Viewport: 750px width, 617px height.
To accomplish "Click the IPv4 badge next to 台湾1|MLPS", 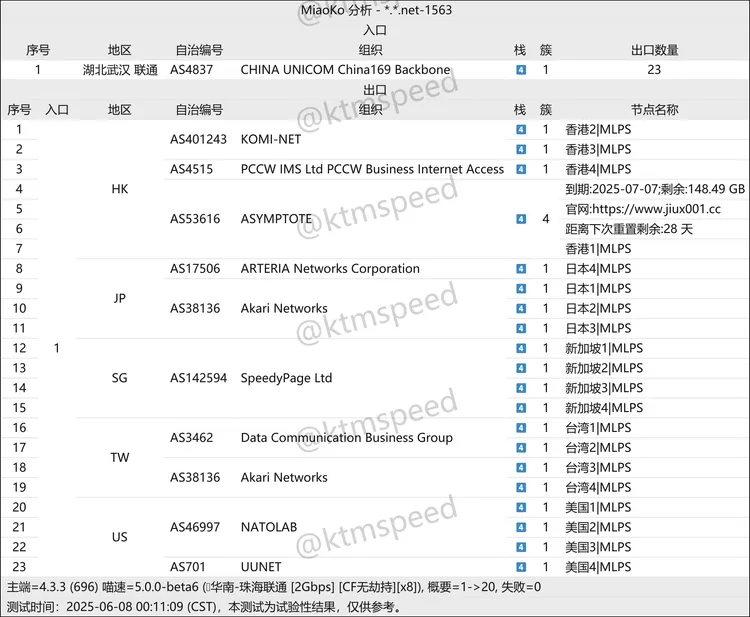I will [520, 427].
